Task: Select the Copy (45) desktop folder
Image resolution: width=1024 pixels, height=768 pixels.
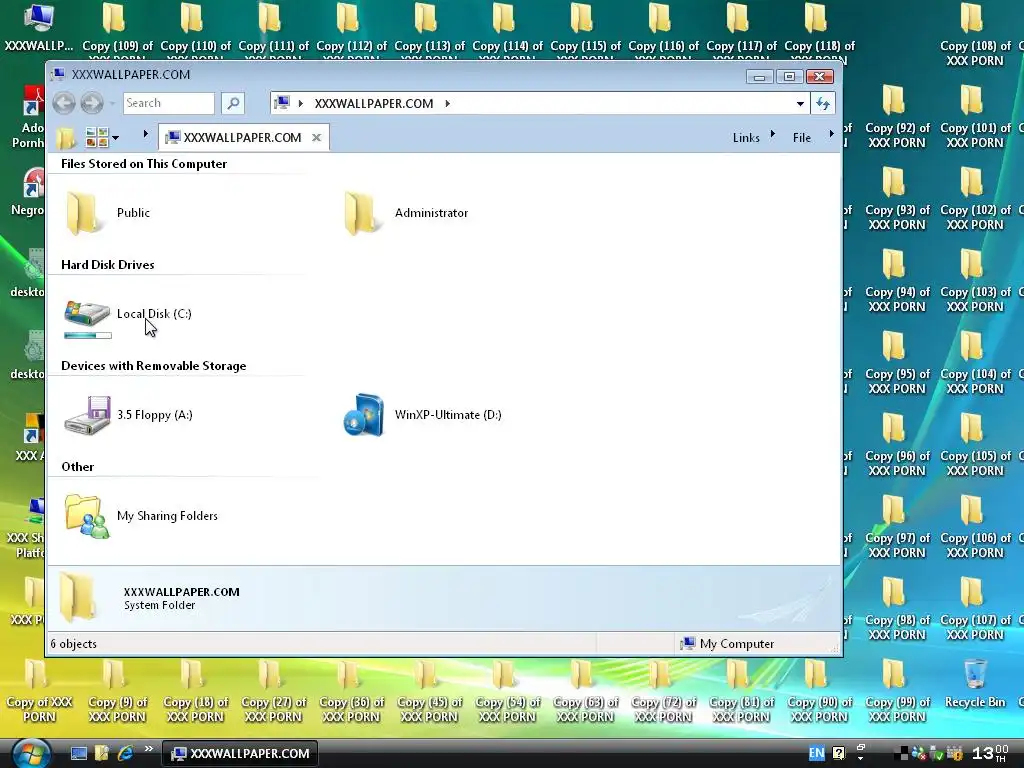Action: point(429,692)
